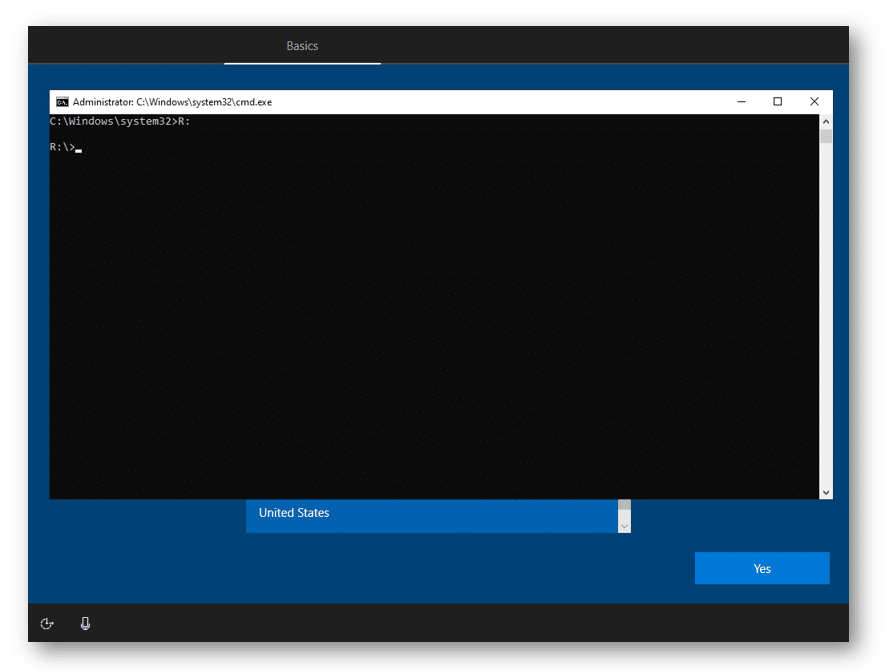Click the console scrollbar up arrow
This screenshot has width=885, height=671.
826,121
